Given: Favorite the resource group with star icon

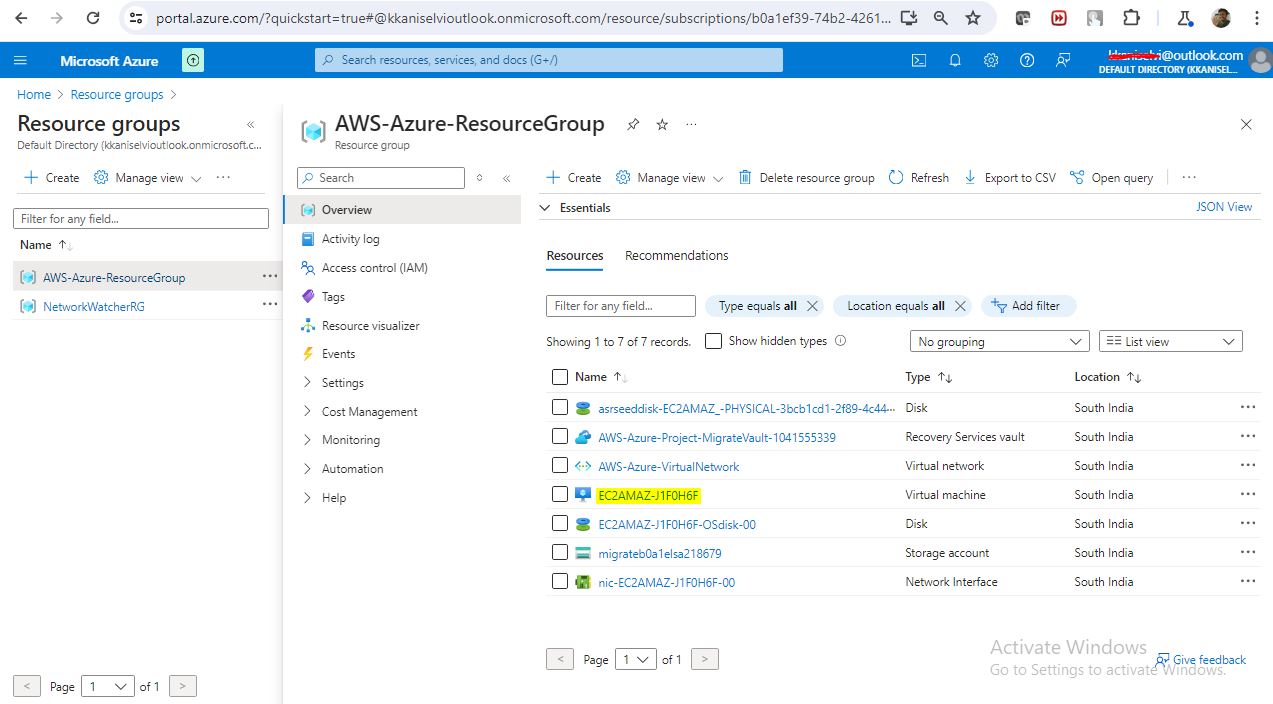Looking at the screenshot, I should (x=662, y=124).
